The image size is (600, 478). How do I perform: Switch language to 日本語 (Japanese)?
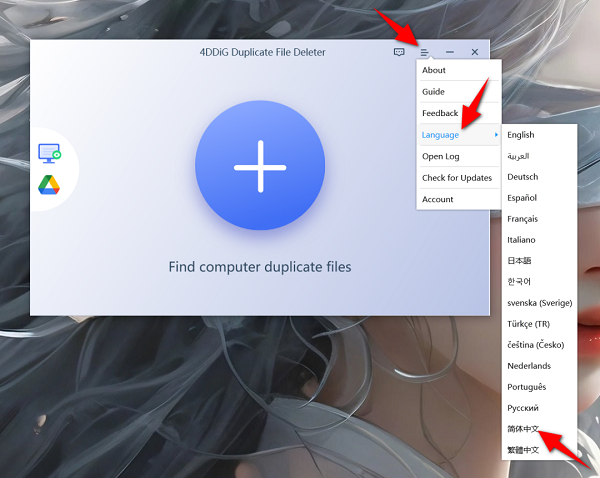click(x=539, y=261)
